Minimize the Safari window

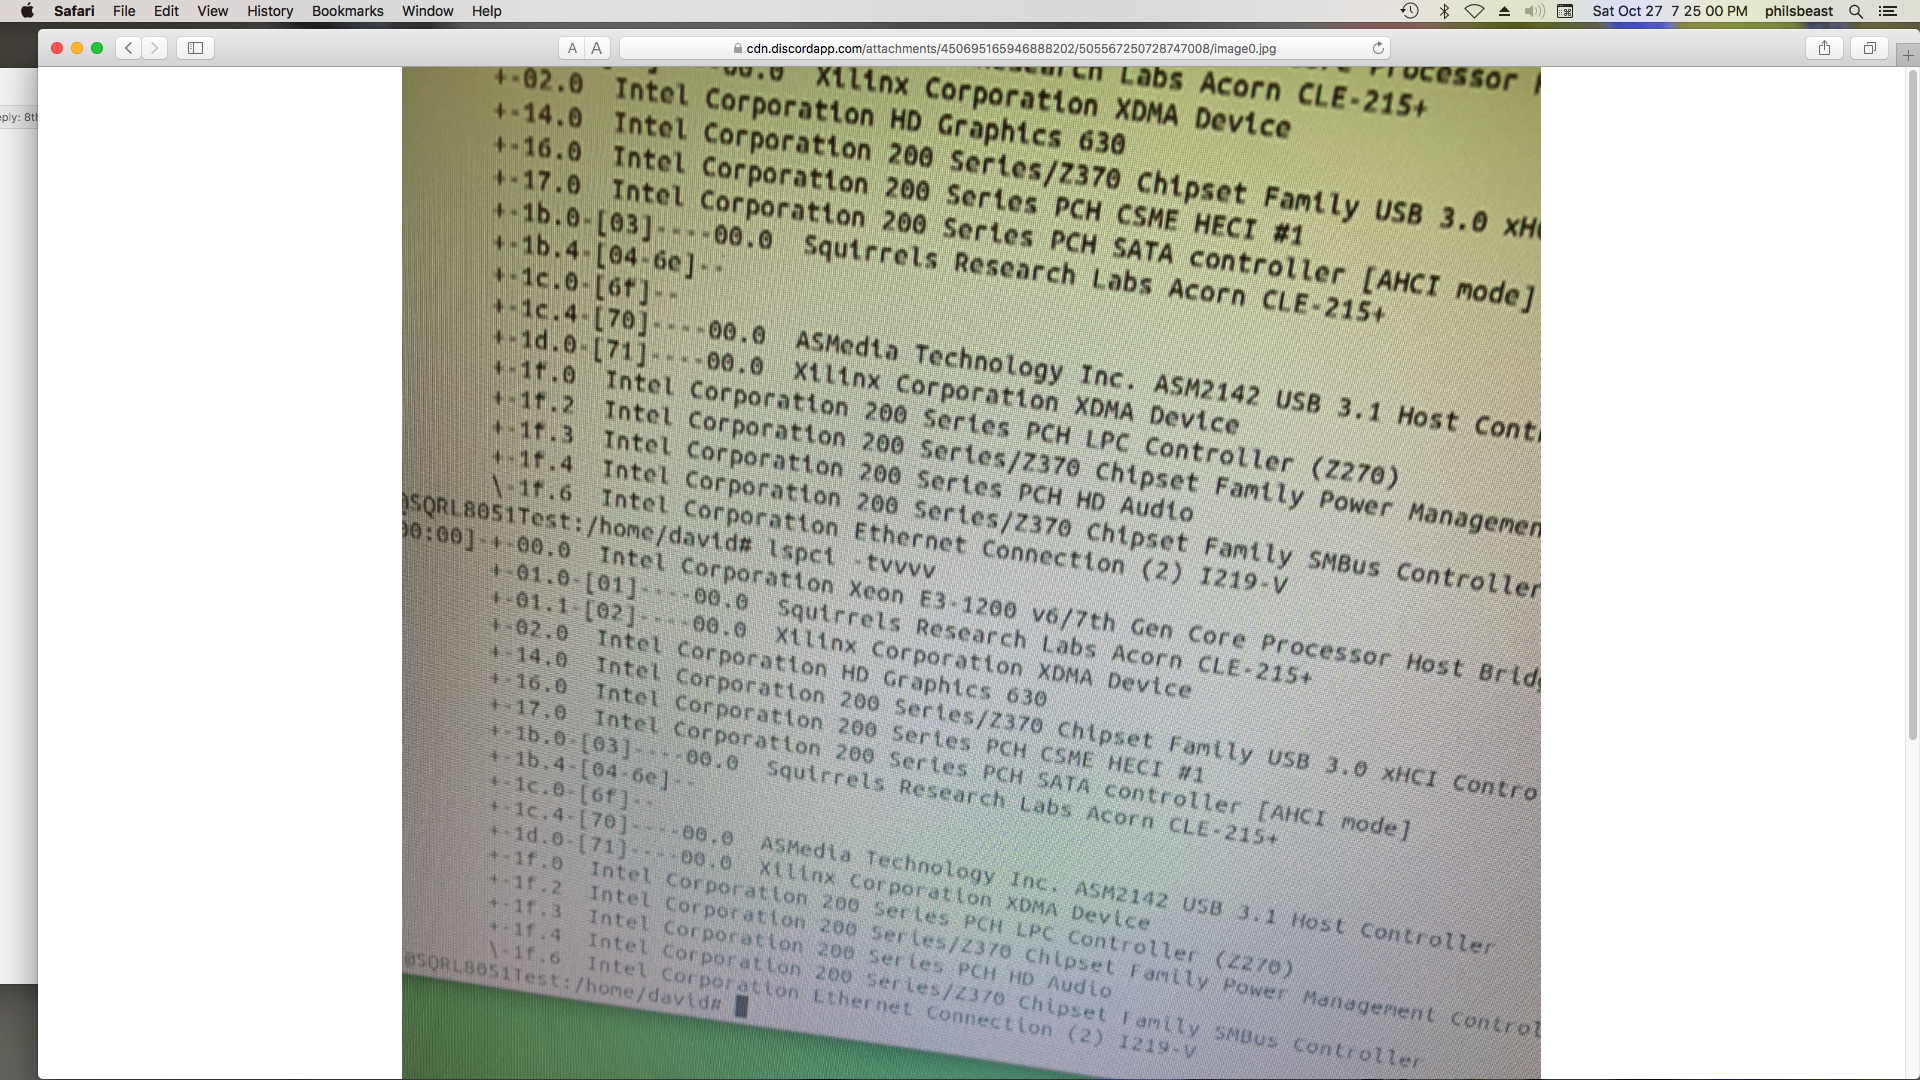[77, 48]
